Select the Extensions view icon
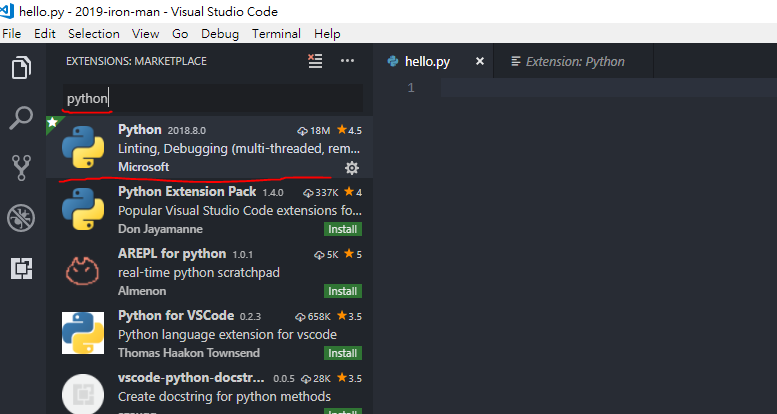This screenshot has height=414, width=777. tap(21, 267)
